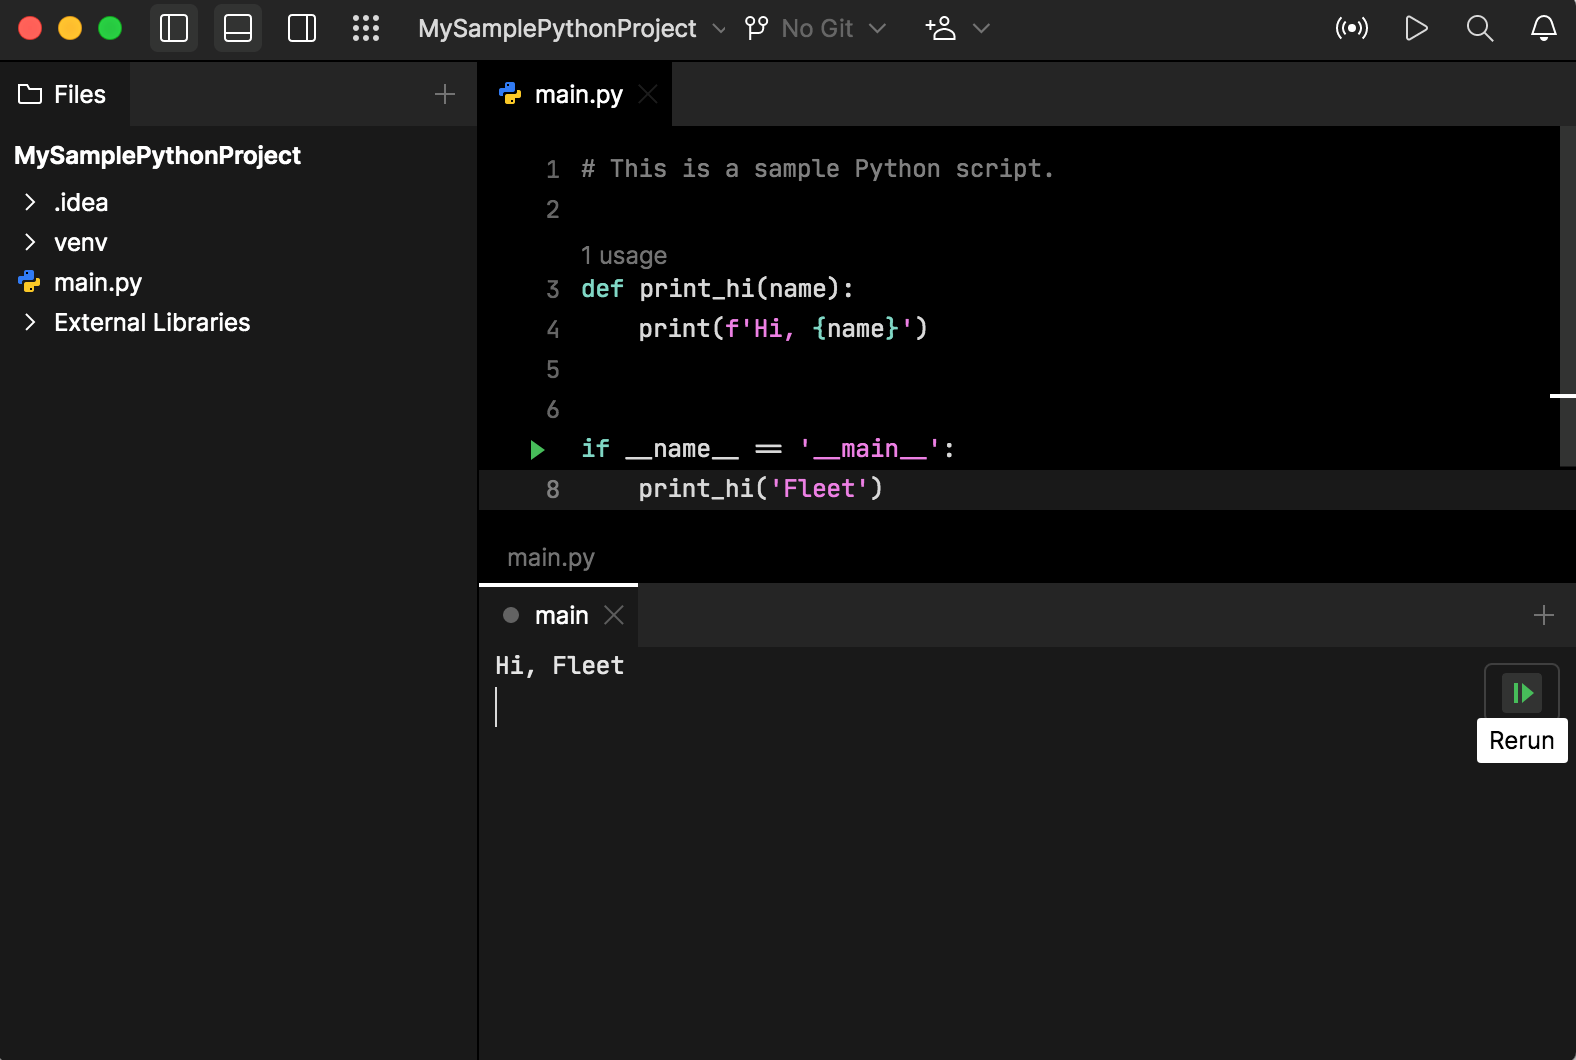
Task: Toggle the left sidebar panel
Action: click(x=174, y=28)
